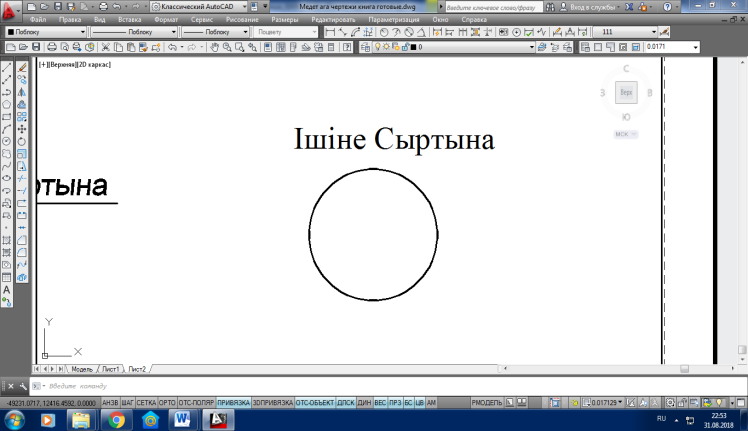Open Google Chrome from the taskbar

[117, 420]
